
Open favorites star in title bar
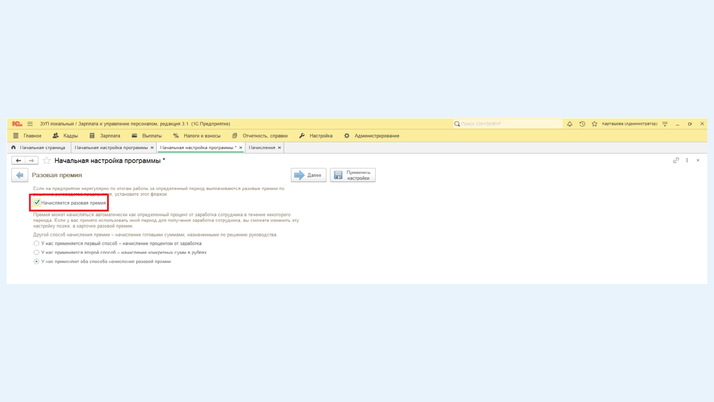[x=594, y=124]
